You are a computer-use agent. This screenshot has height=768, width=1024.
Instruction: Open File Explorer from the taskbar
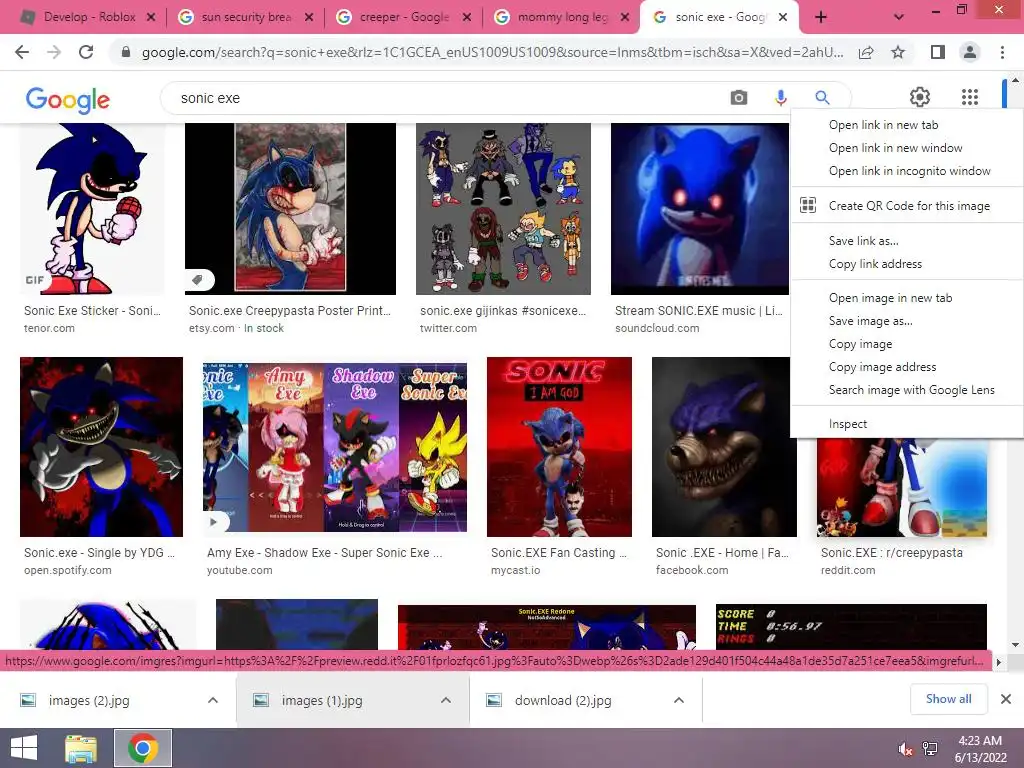[81, 748]
